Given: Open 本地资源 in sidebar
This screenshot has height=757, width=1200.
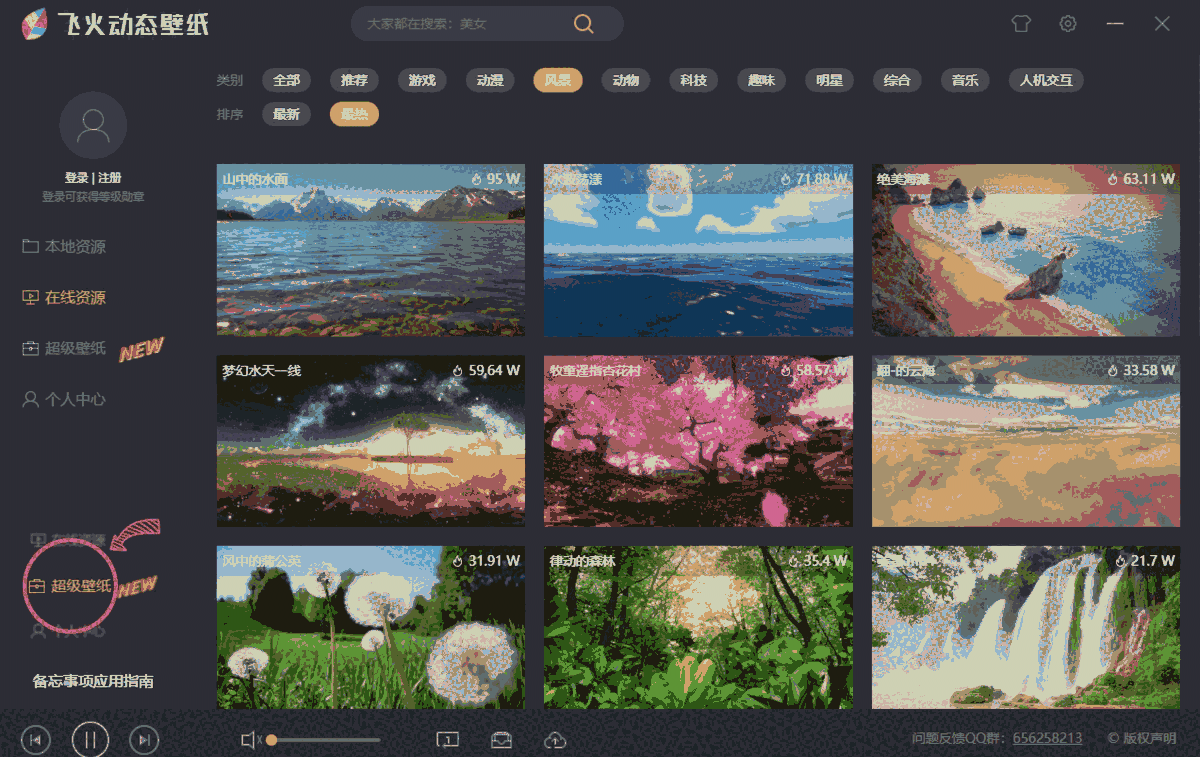Looking at the screenshot, I should [x=64, y=246].
